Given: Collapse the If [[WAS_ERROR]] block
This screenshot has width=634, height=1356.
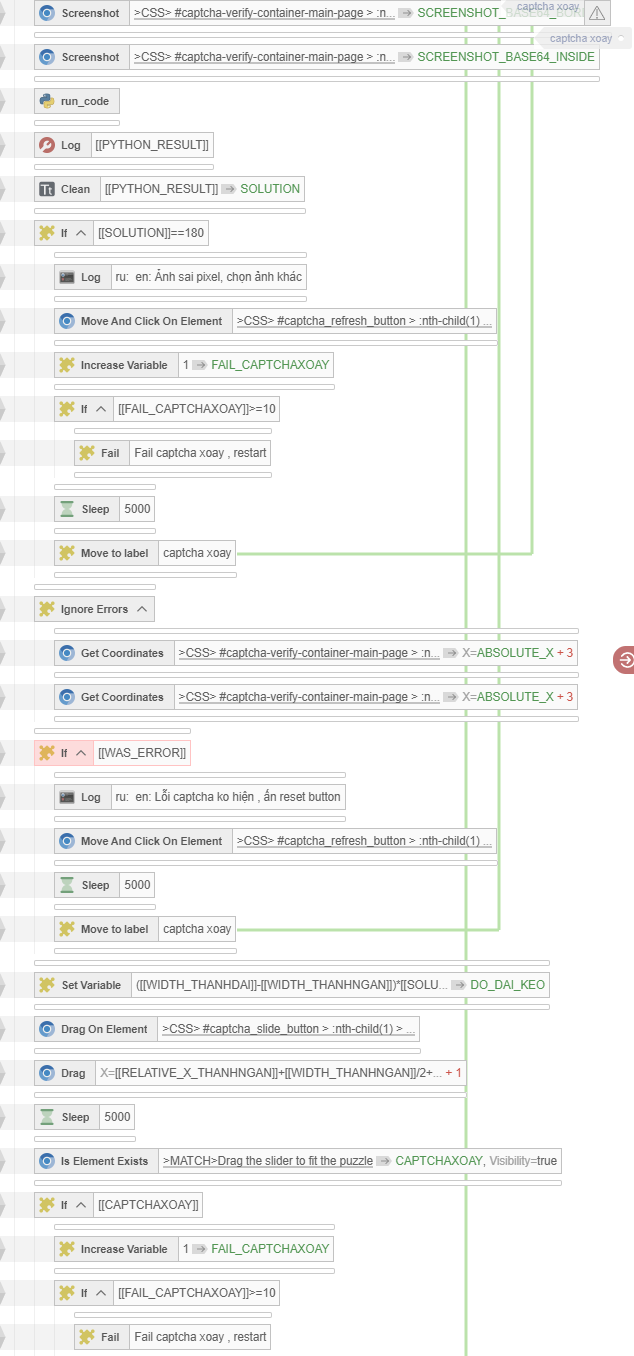Looking at the screenshot, I should (81, 753).
